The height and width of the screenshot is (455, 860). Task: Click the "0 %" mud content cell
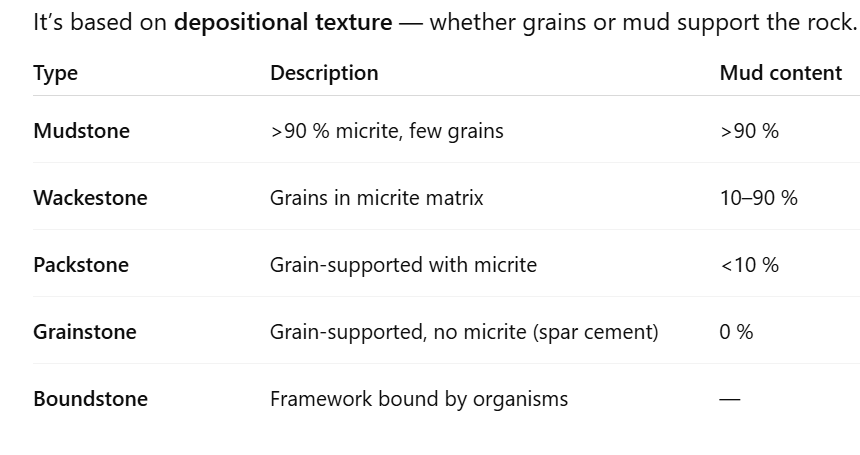point(736,332)
